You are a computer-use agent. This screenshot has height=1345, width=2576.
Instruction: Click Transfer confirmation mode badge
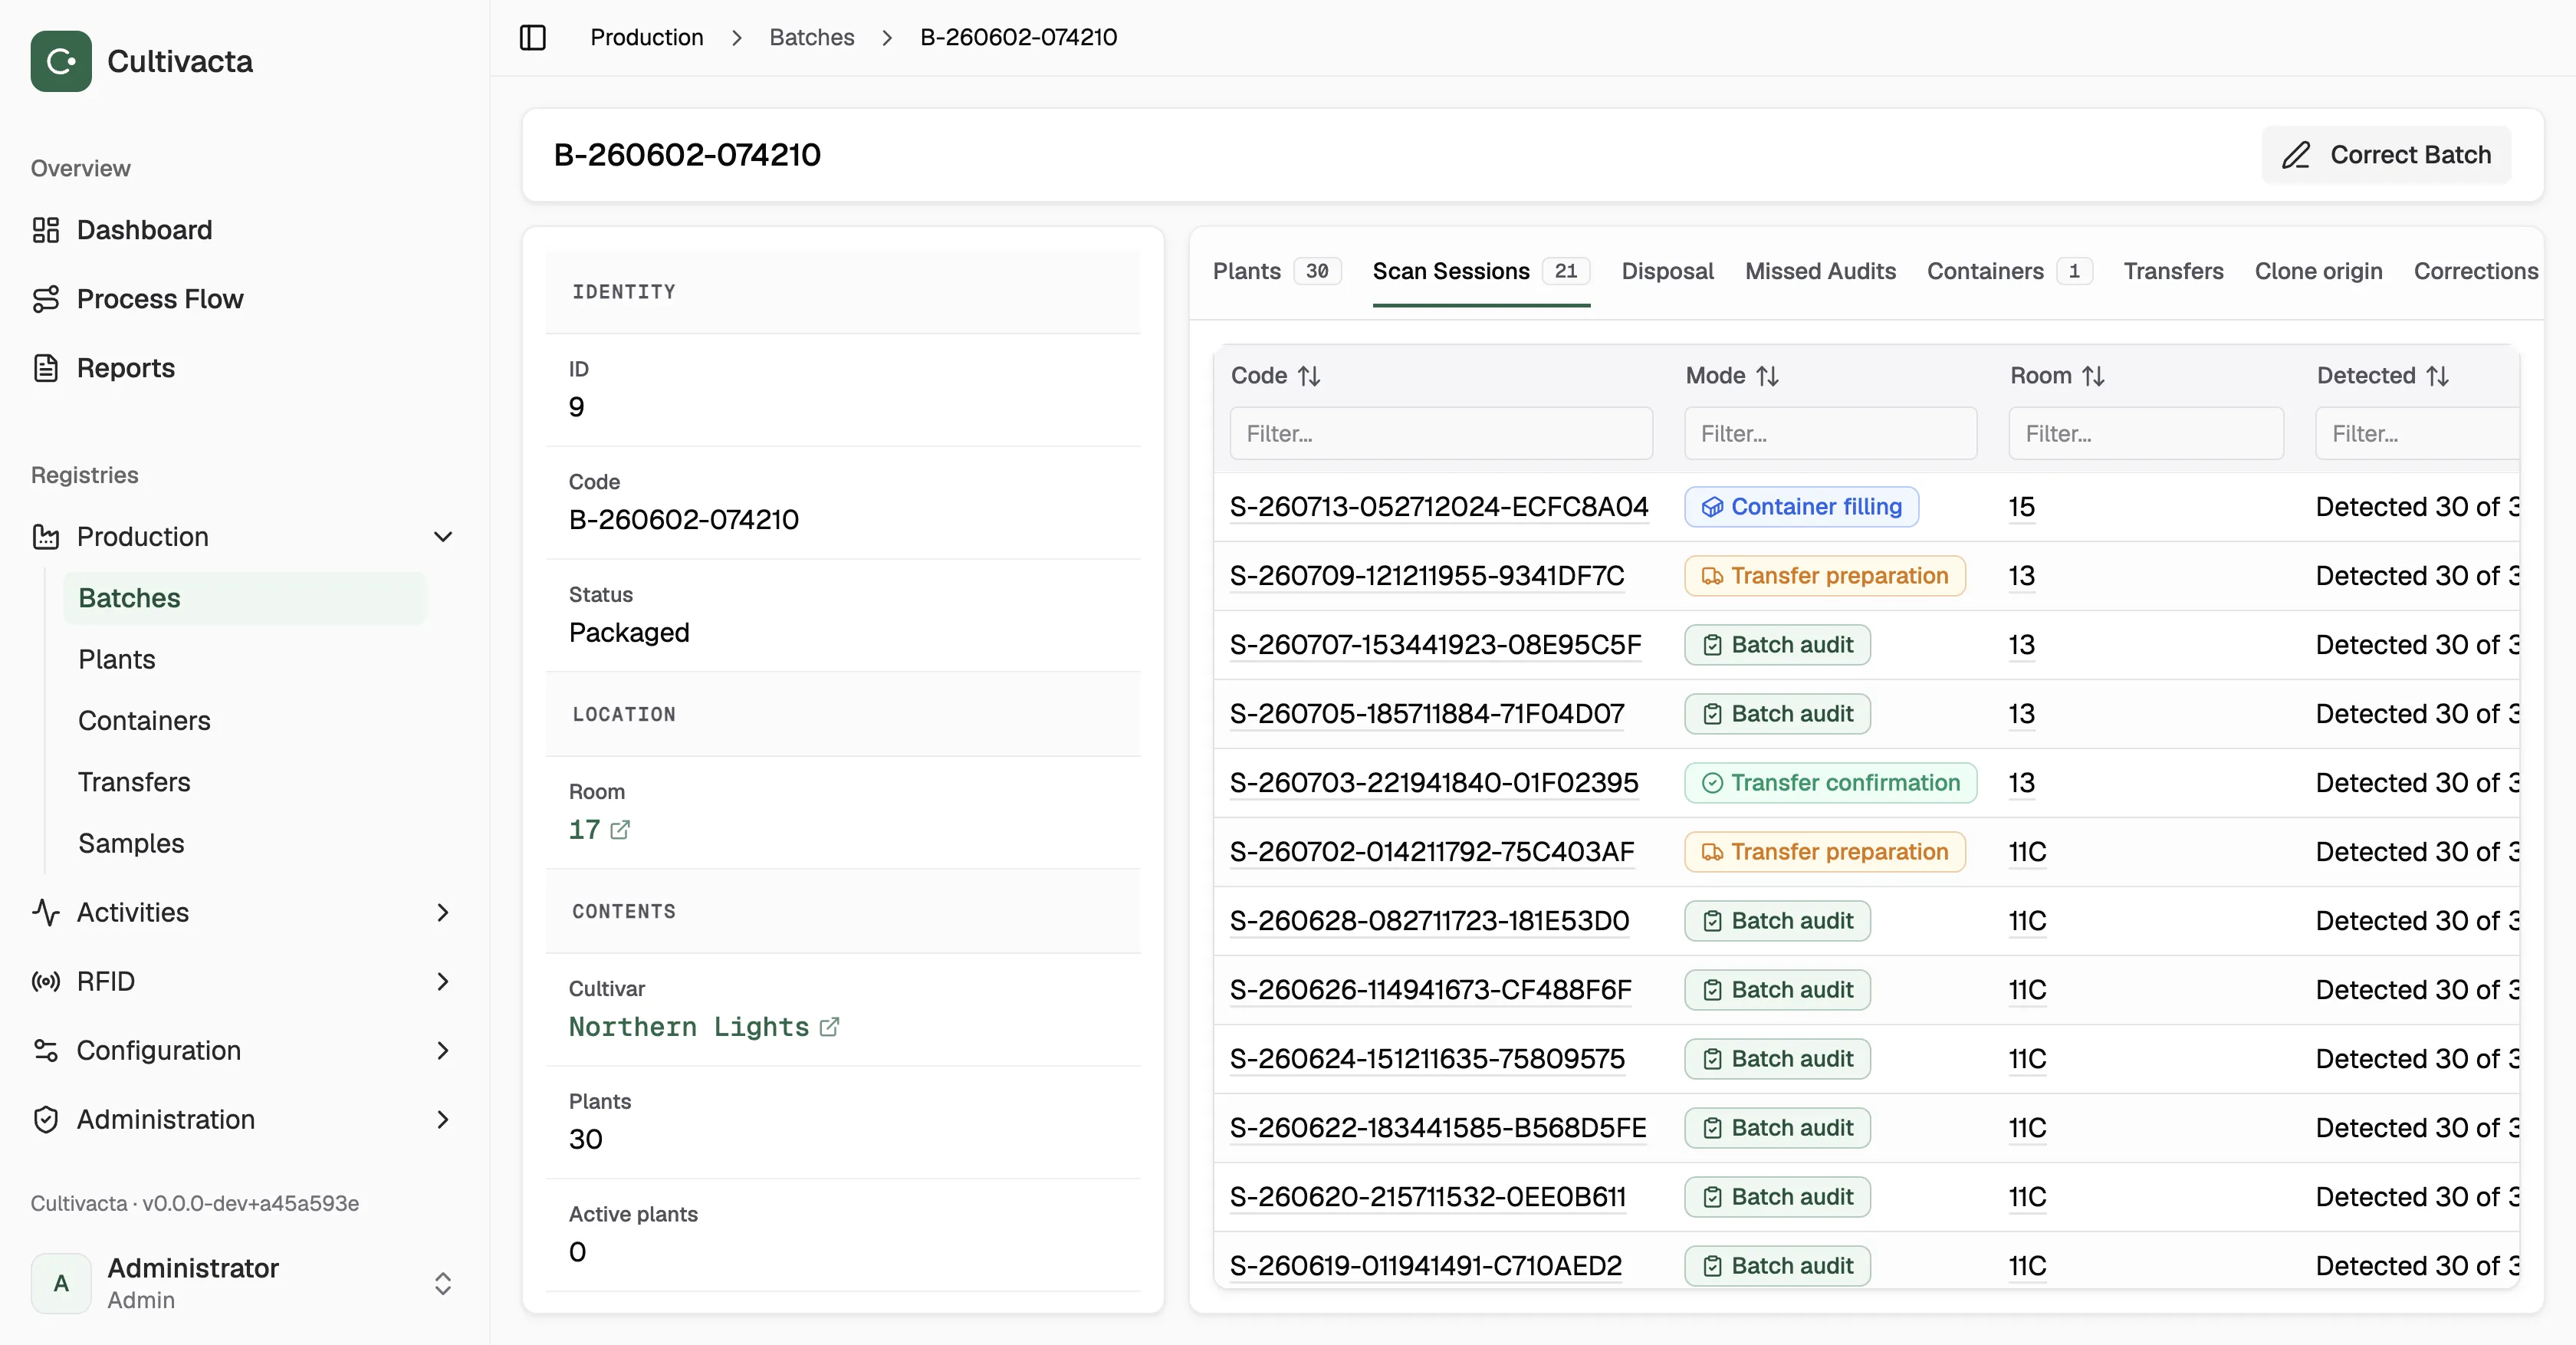[x=1830, y=783]
